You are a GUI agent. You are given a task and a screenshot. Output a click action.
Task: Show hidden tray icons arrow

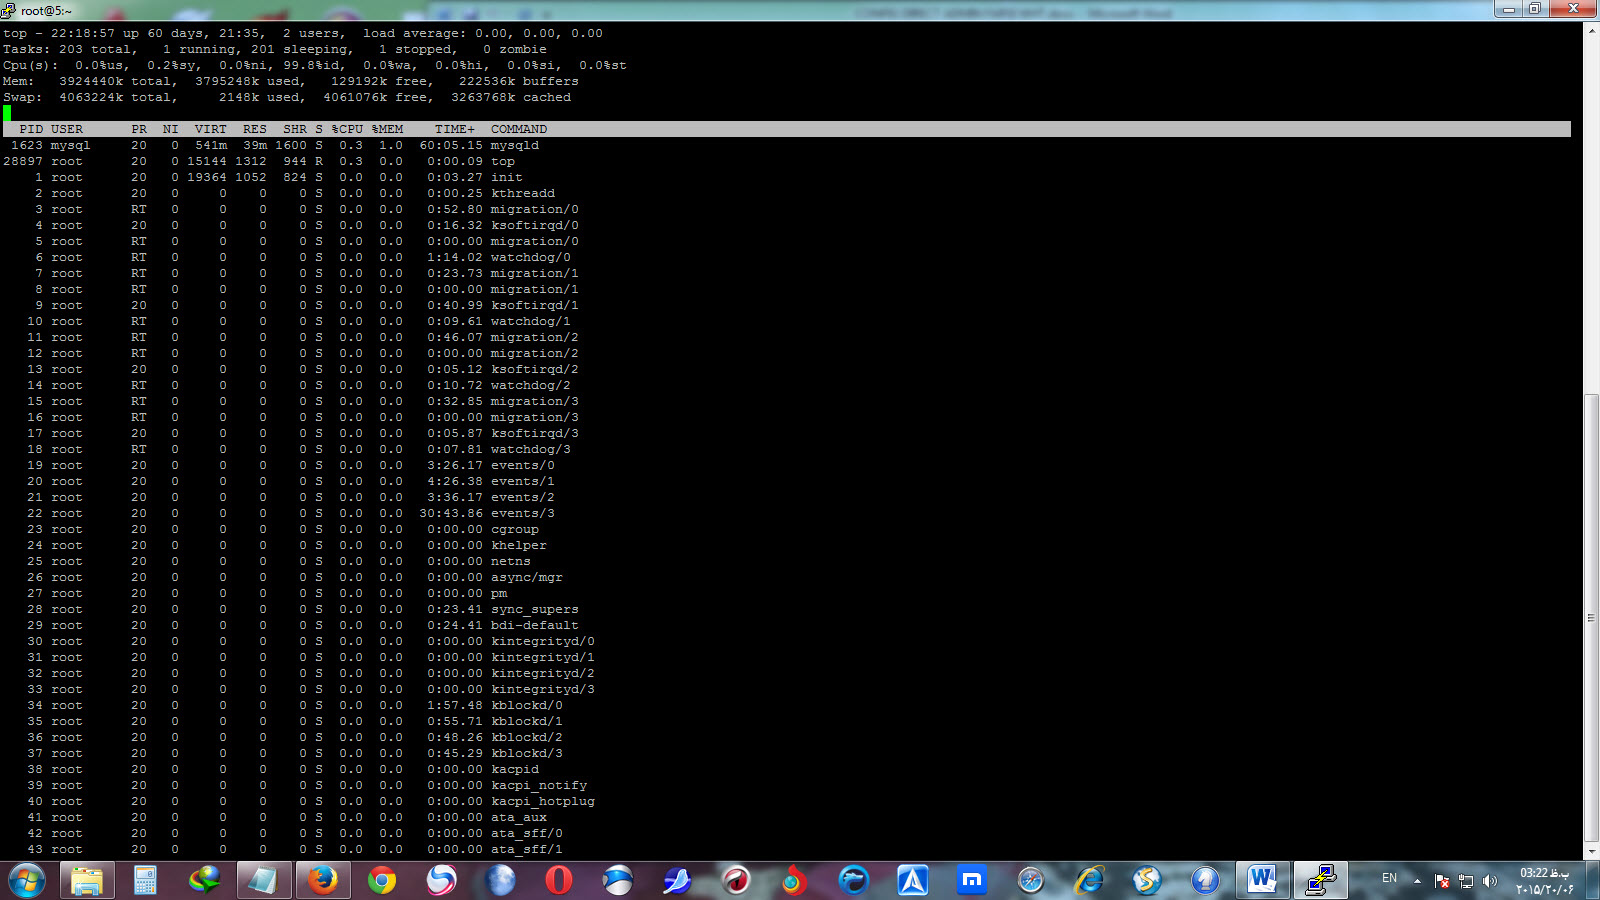[1417, 881]
